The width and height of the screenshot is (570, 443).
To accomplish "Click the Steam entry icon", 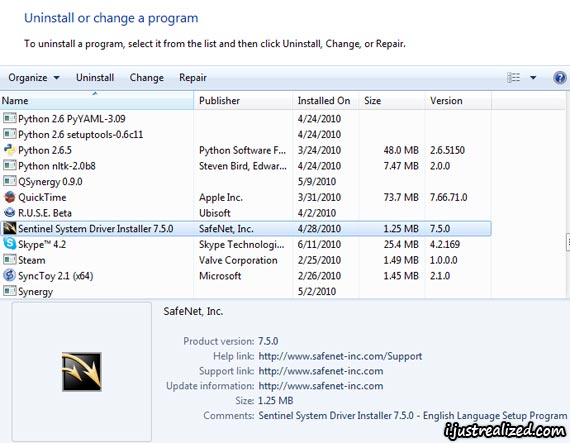I will (9, 259).
